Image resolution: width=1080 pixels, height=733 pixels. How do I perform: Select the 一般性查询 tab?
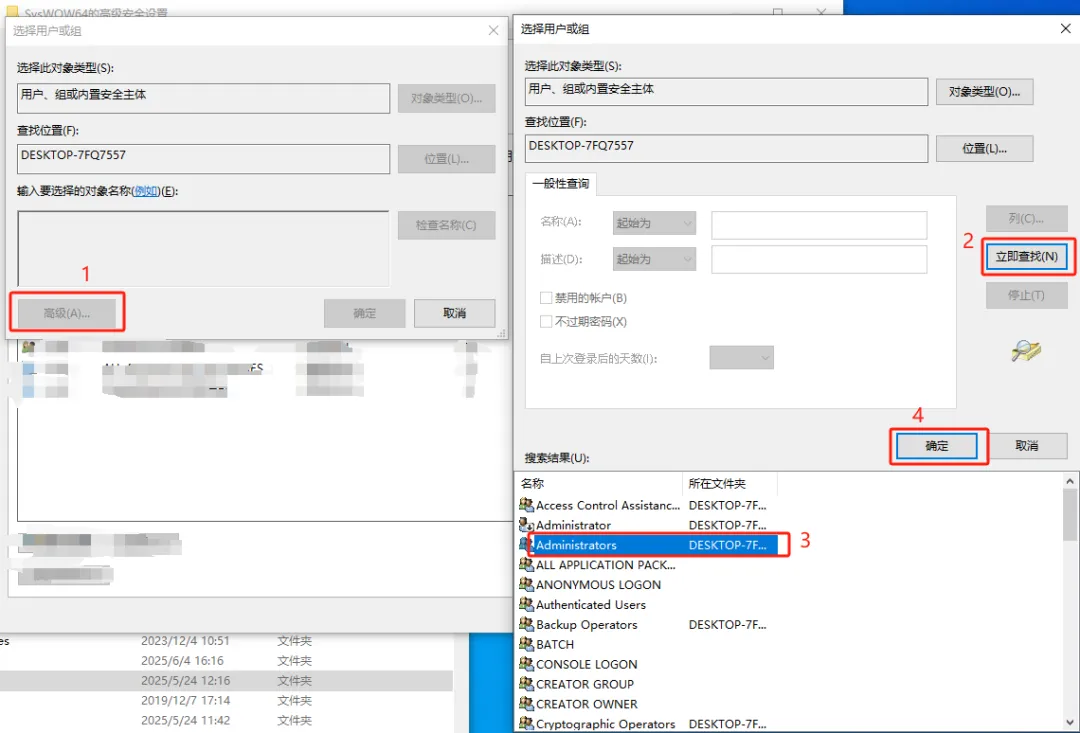(x=561, y=183)
